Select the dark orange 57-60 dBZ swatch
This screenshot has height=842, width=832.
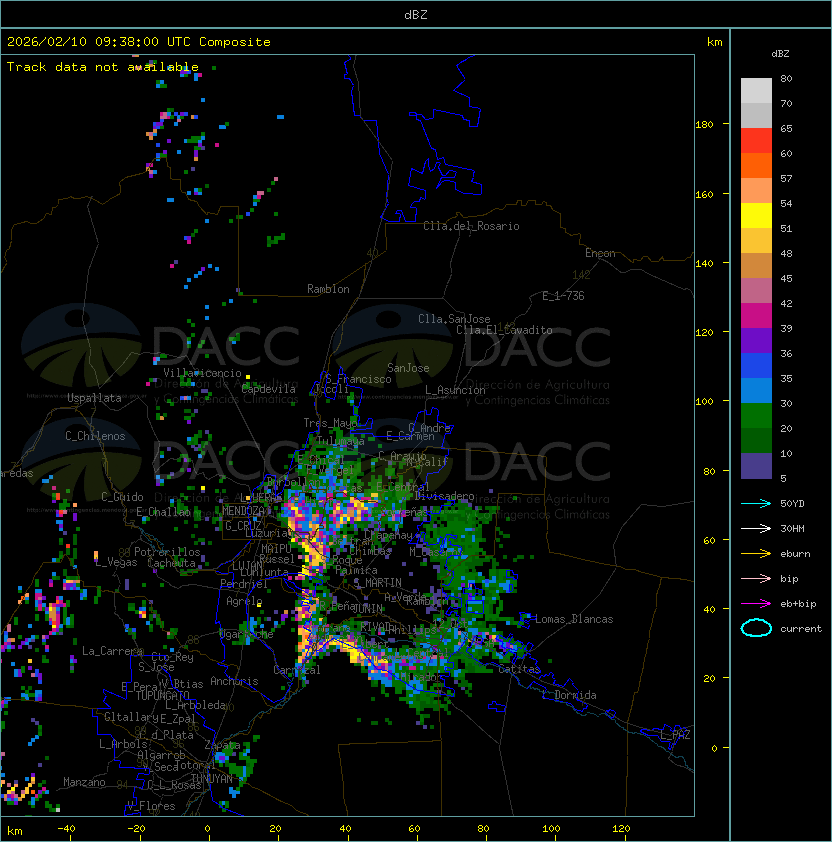click(x=756, y=166)
